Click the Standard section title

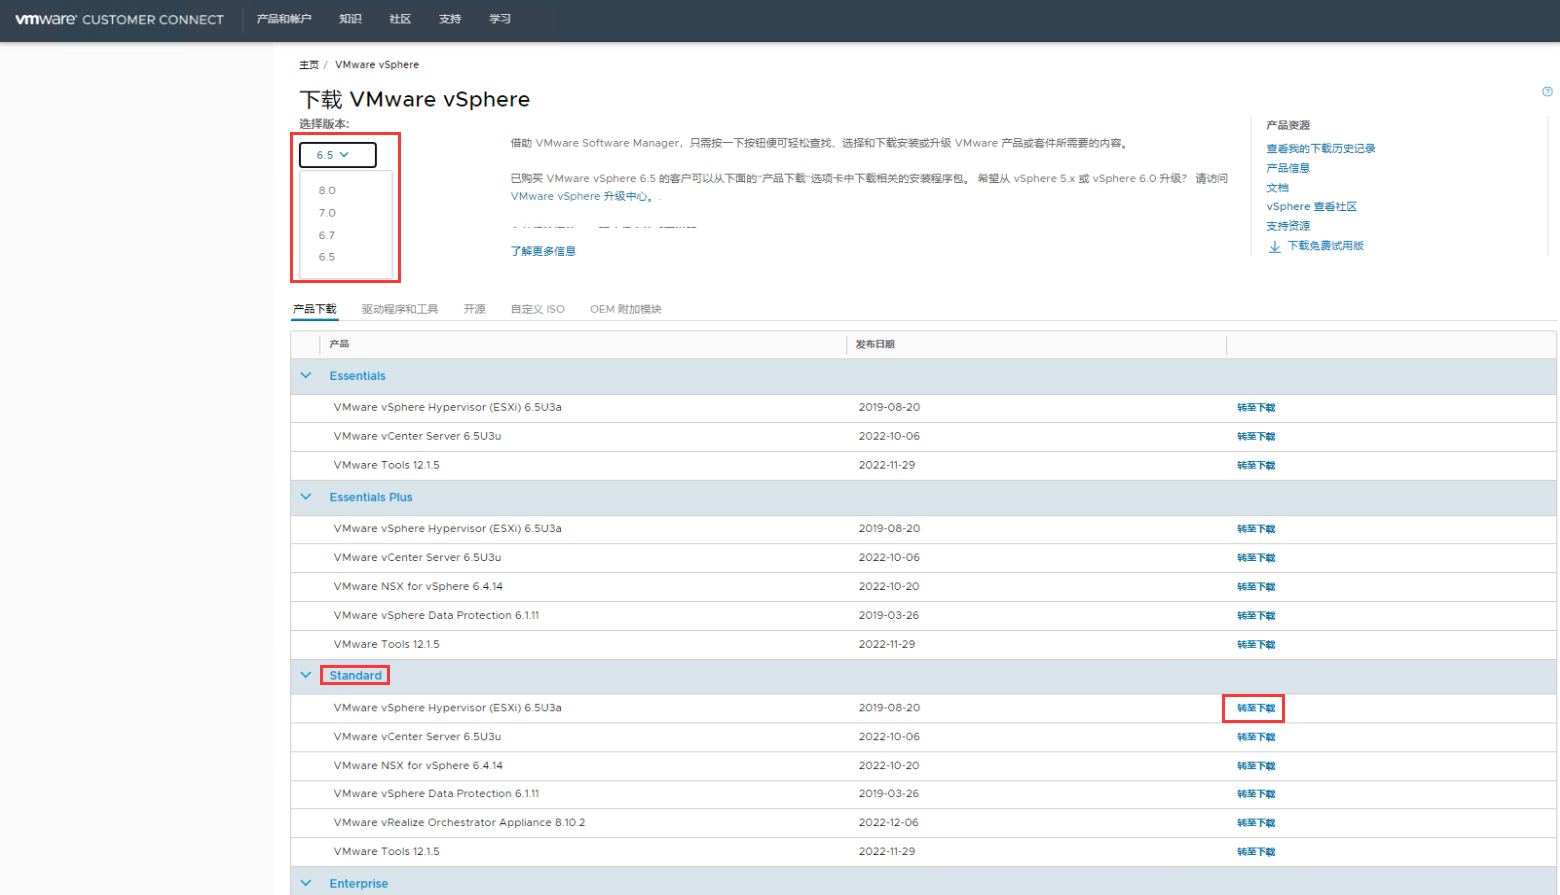356,676
